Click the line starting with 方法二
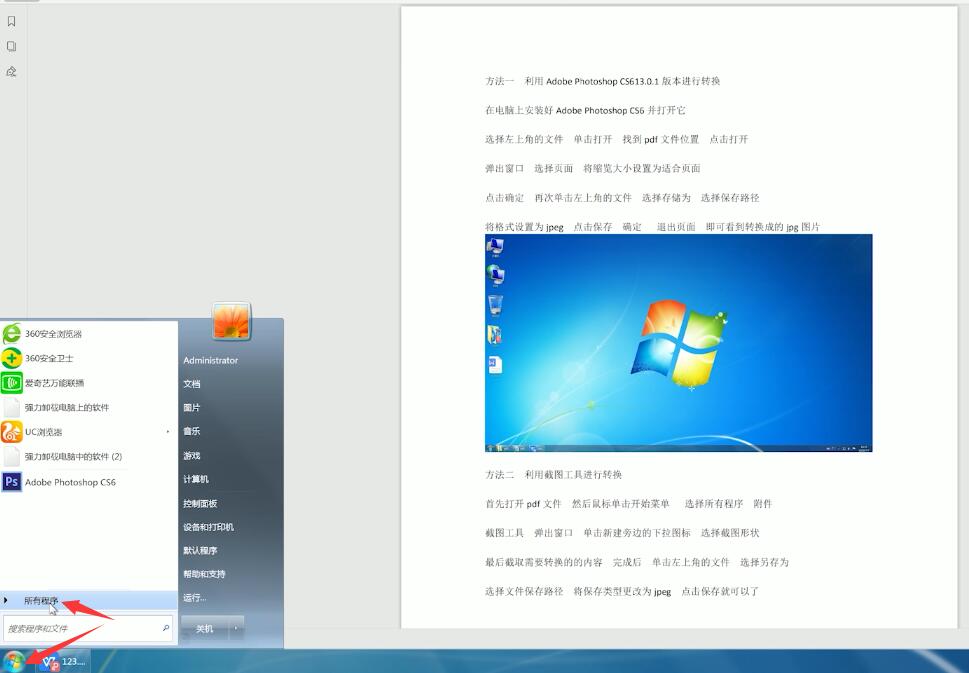The height and width of the screenshot is (673, 969). click(554, 475)
